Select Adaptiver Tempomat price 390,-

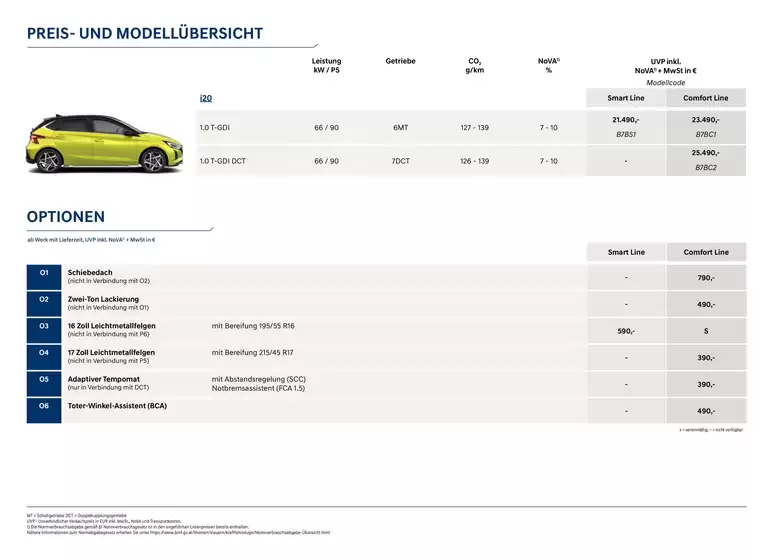click(705, 385)
